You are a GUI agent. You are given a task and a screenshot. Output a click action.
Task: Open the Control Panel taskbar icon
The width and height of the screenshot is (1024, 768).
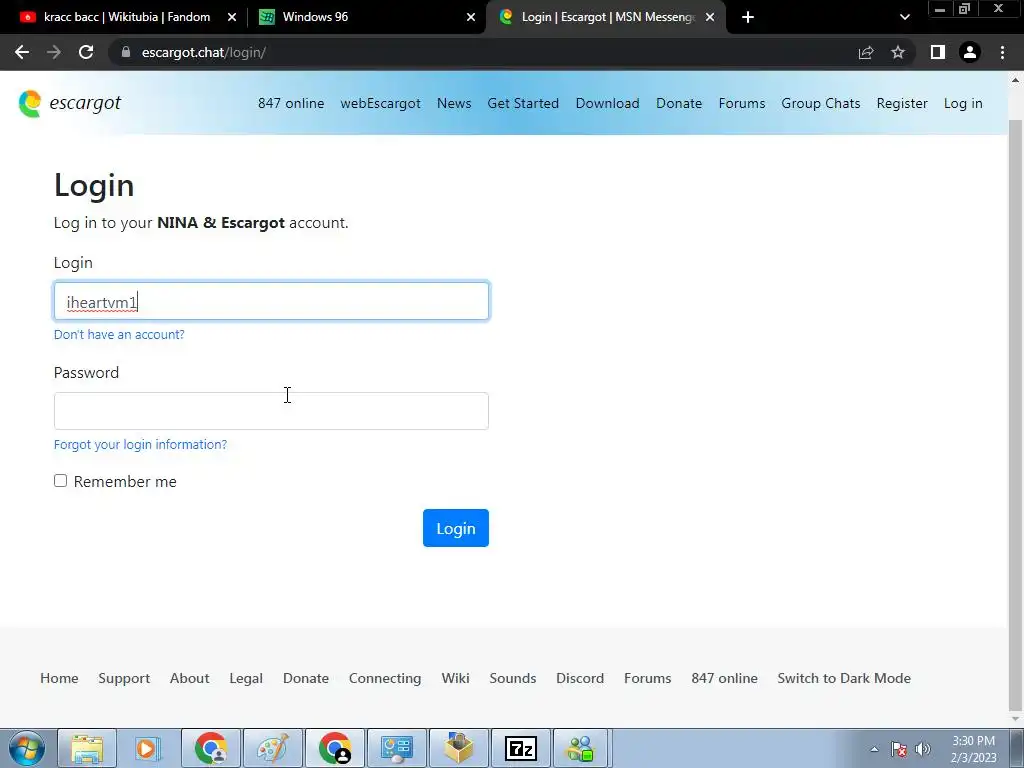click(x=396, y=748)
